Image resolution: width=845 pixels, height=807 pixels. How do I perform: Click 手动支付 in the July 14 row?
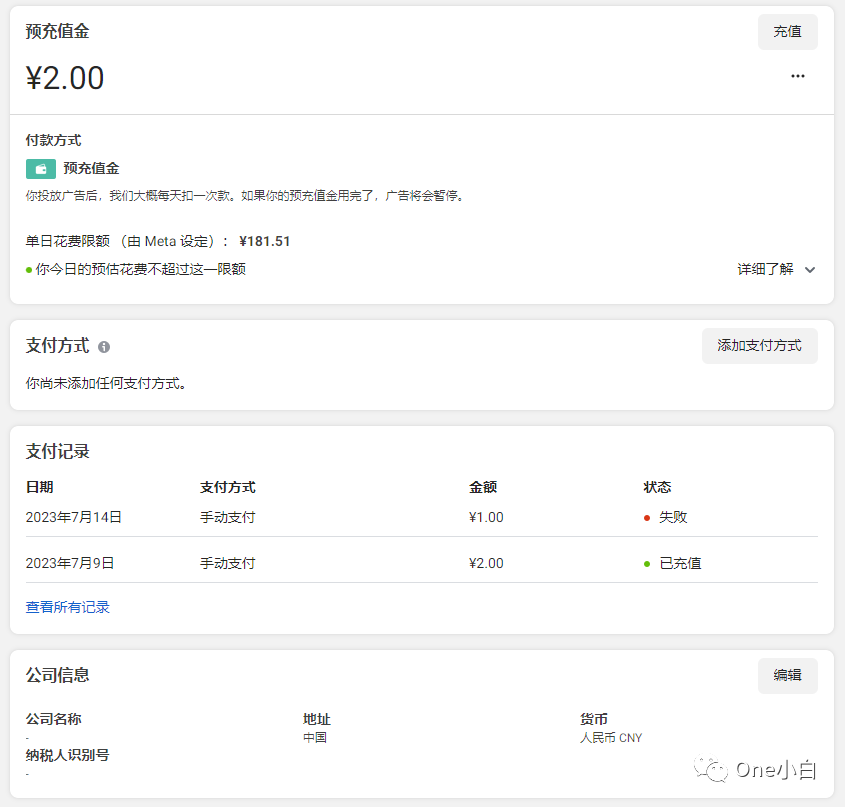(x=227, y=517)
